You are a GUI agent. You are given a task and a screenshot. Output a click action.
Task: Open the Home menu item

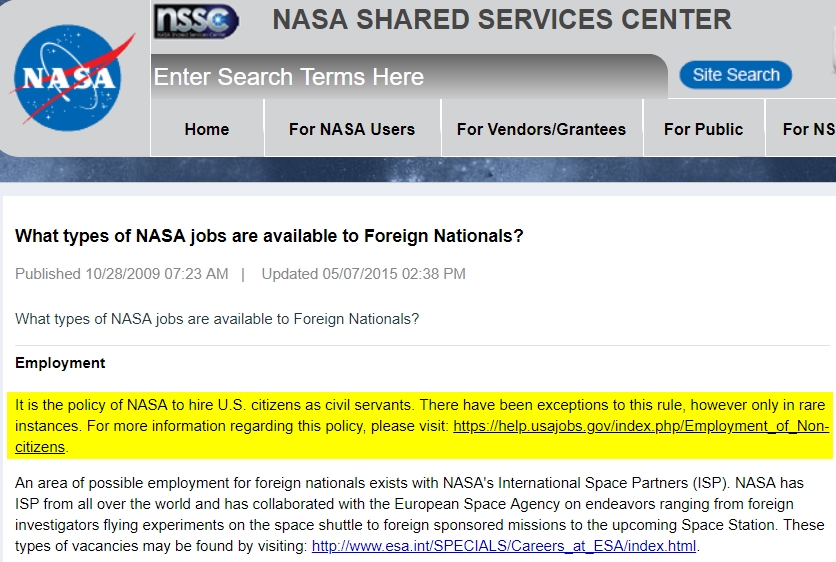point(207,129)
